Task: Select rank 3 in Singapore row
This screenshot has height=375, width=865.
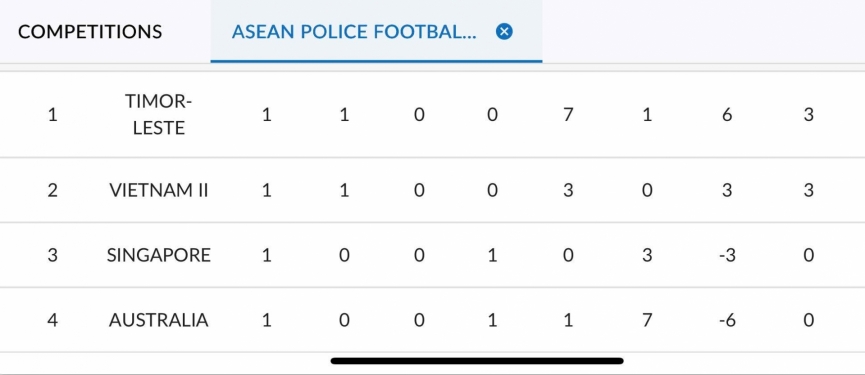Action: click(52, 255)
